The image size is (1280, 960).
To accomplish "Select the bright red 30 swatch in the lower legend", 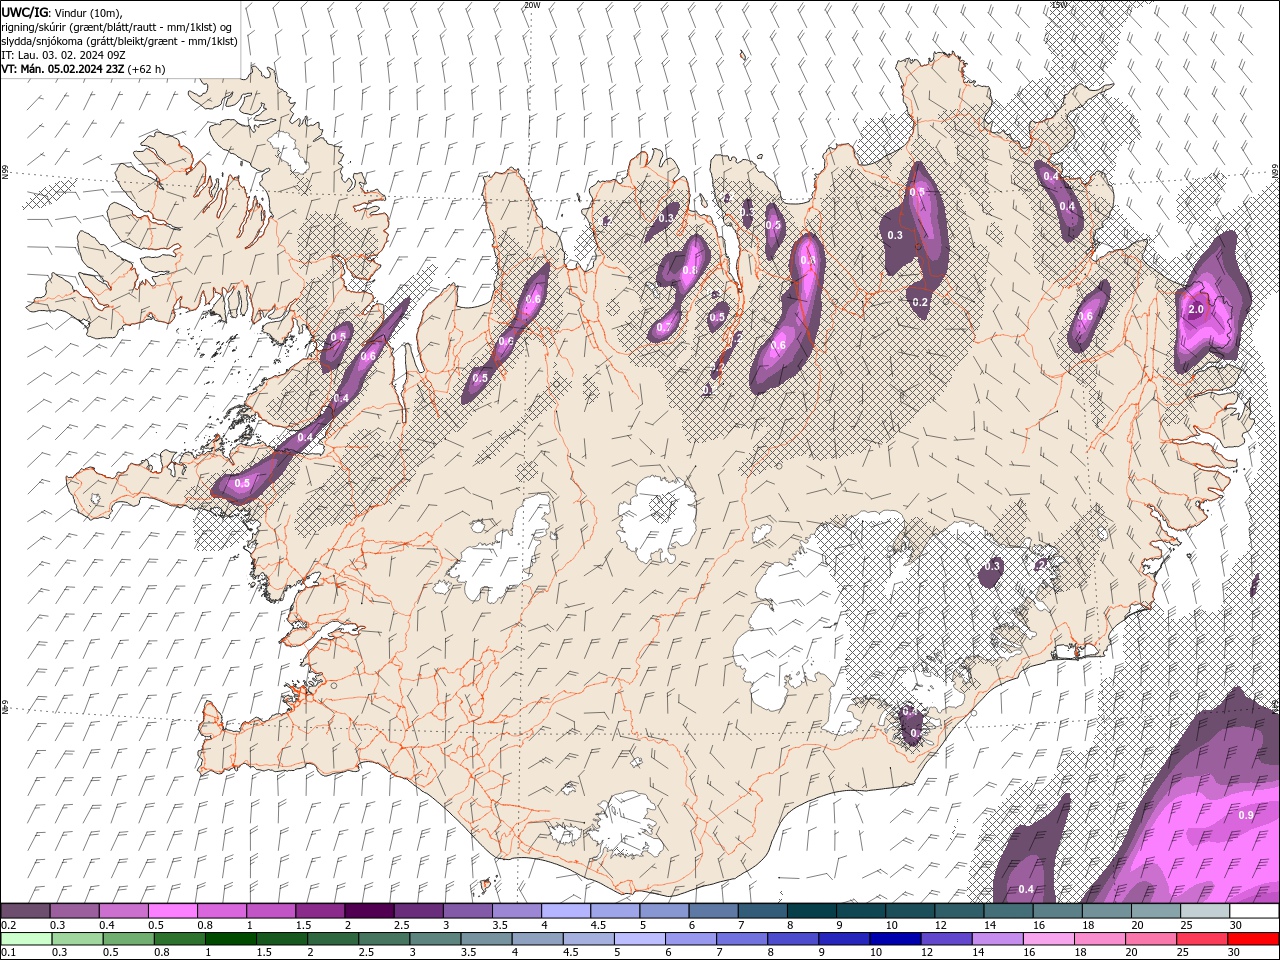I will tap(1253, 939).
